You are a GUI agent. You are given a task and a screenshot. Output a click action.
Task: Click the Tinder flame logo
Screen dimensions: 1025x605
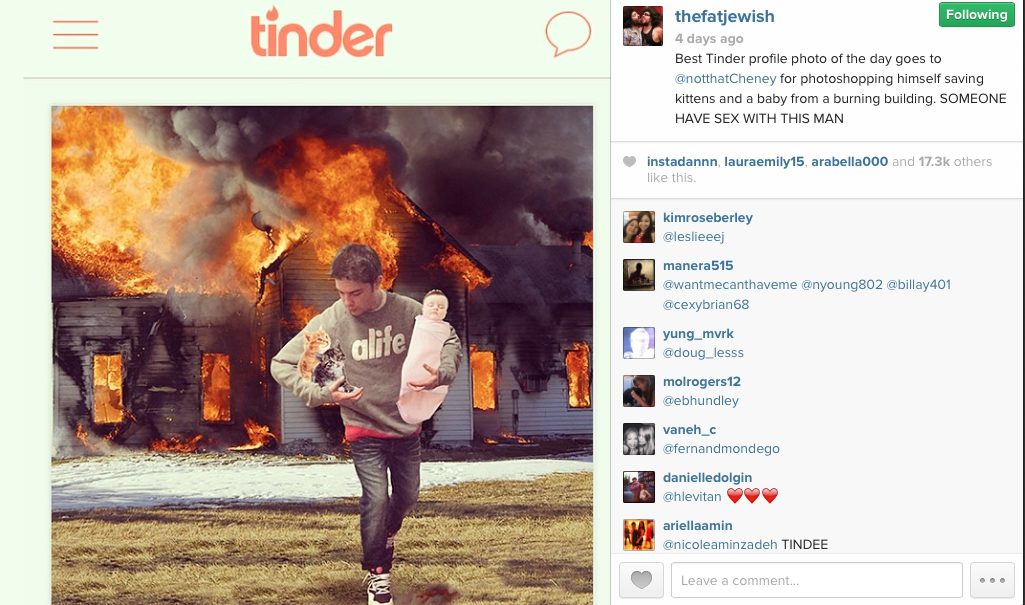[321, 32]
